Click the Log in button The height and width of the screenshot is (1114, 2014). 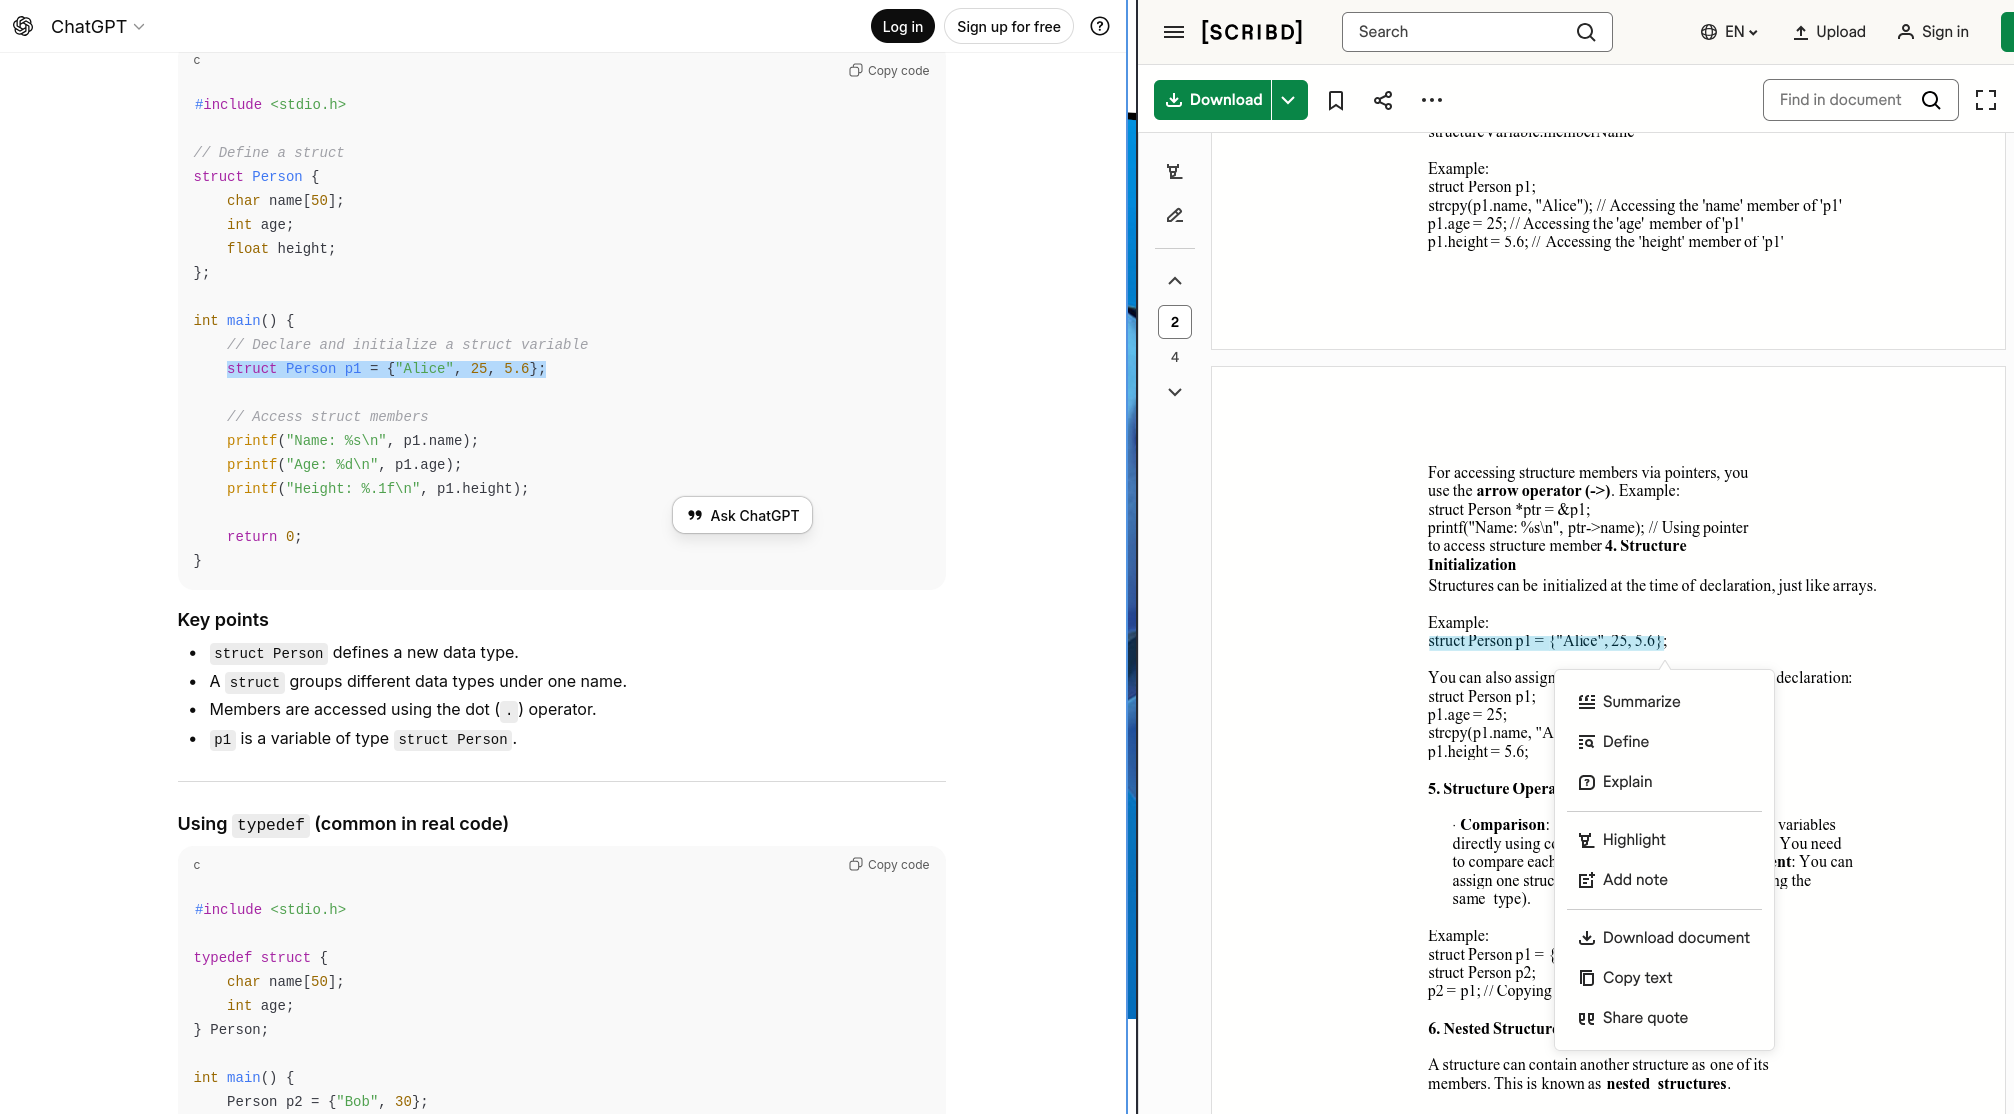902,27
